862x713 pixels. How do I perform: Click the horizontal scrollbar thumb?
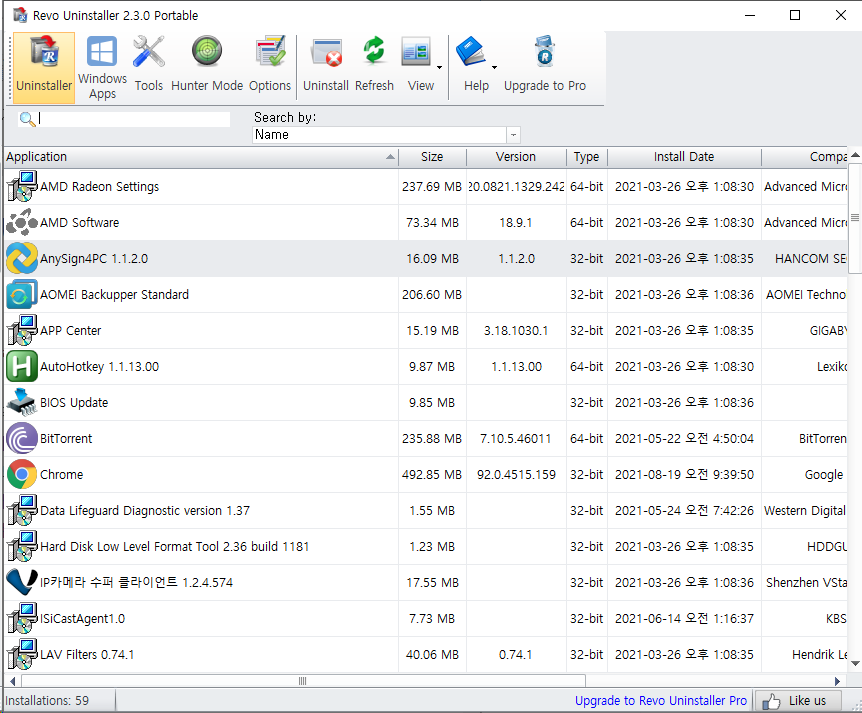[303, 681]
